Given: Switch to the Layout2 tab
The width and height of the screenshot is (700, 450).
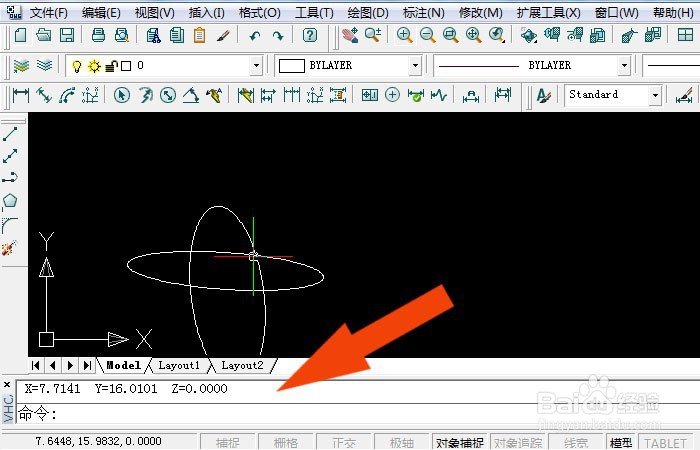Looking at the screenshot, I should click(242, 366).
